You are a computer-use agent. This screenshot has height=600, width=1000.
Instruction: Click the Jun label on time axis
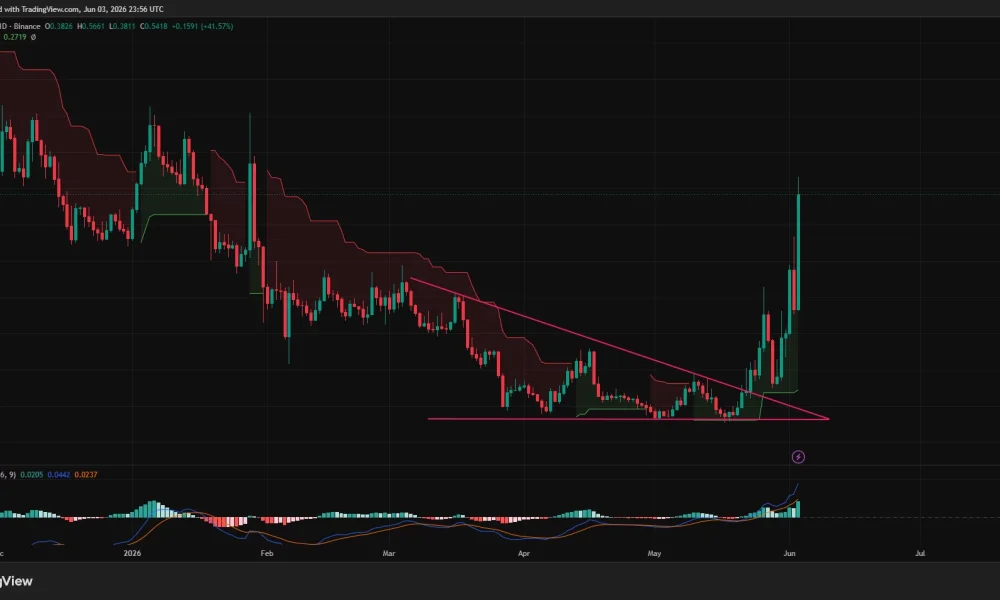(790, 553)
